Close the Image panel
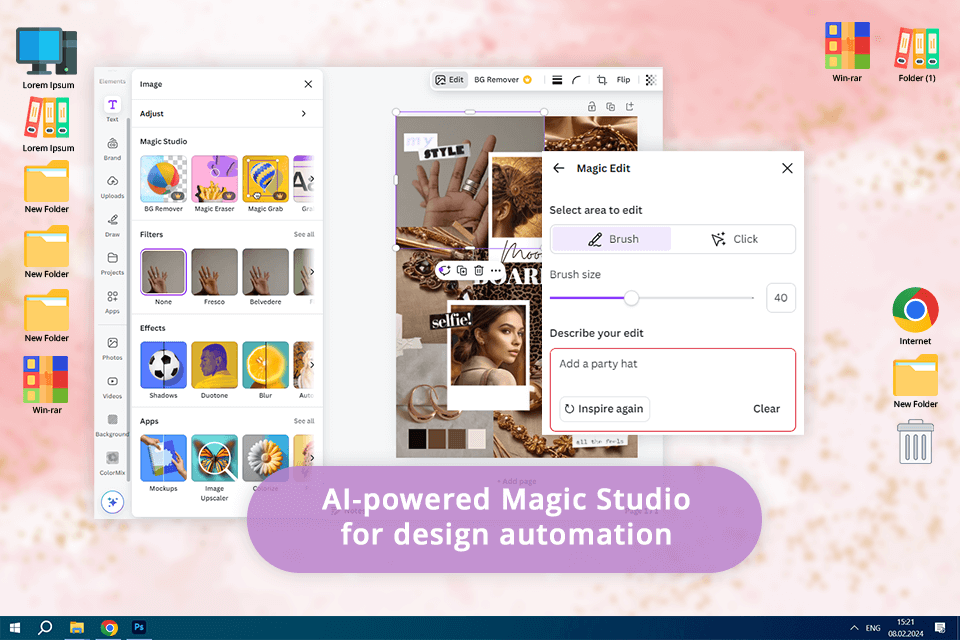Viewport: 960px width, 640px height. pos(308,84)
